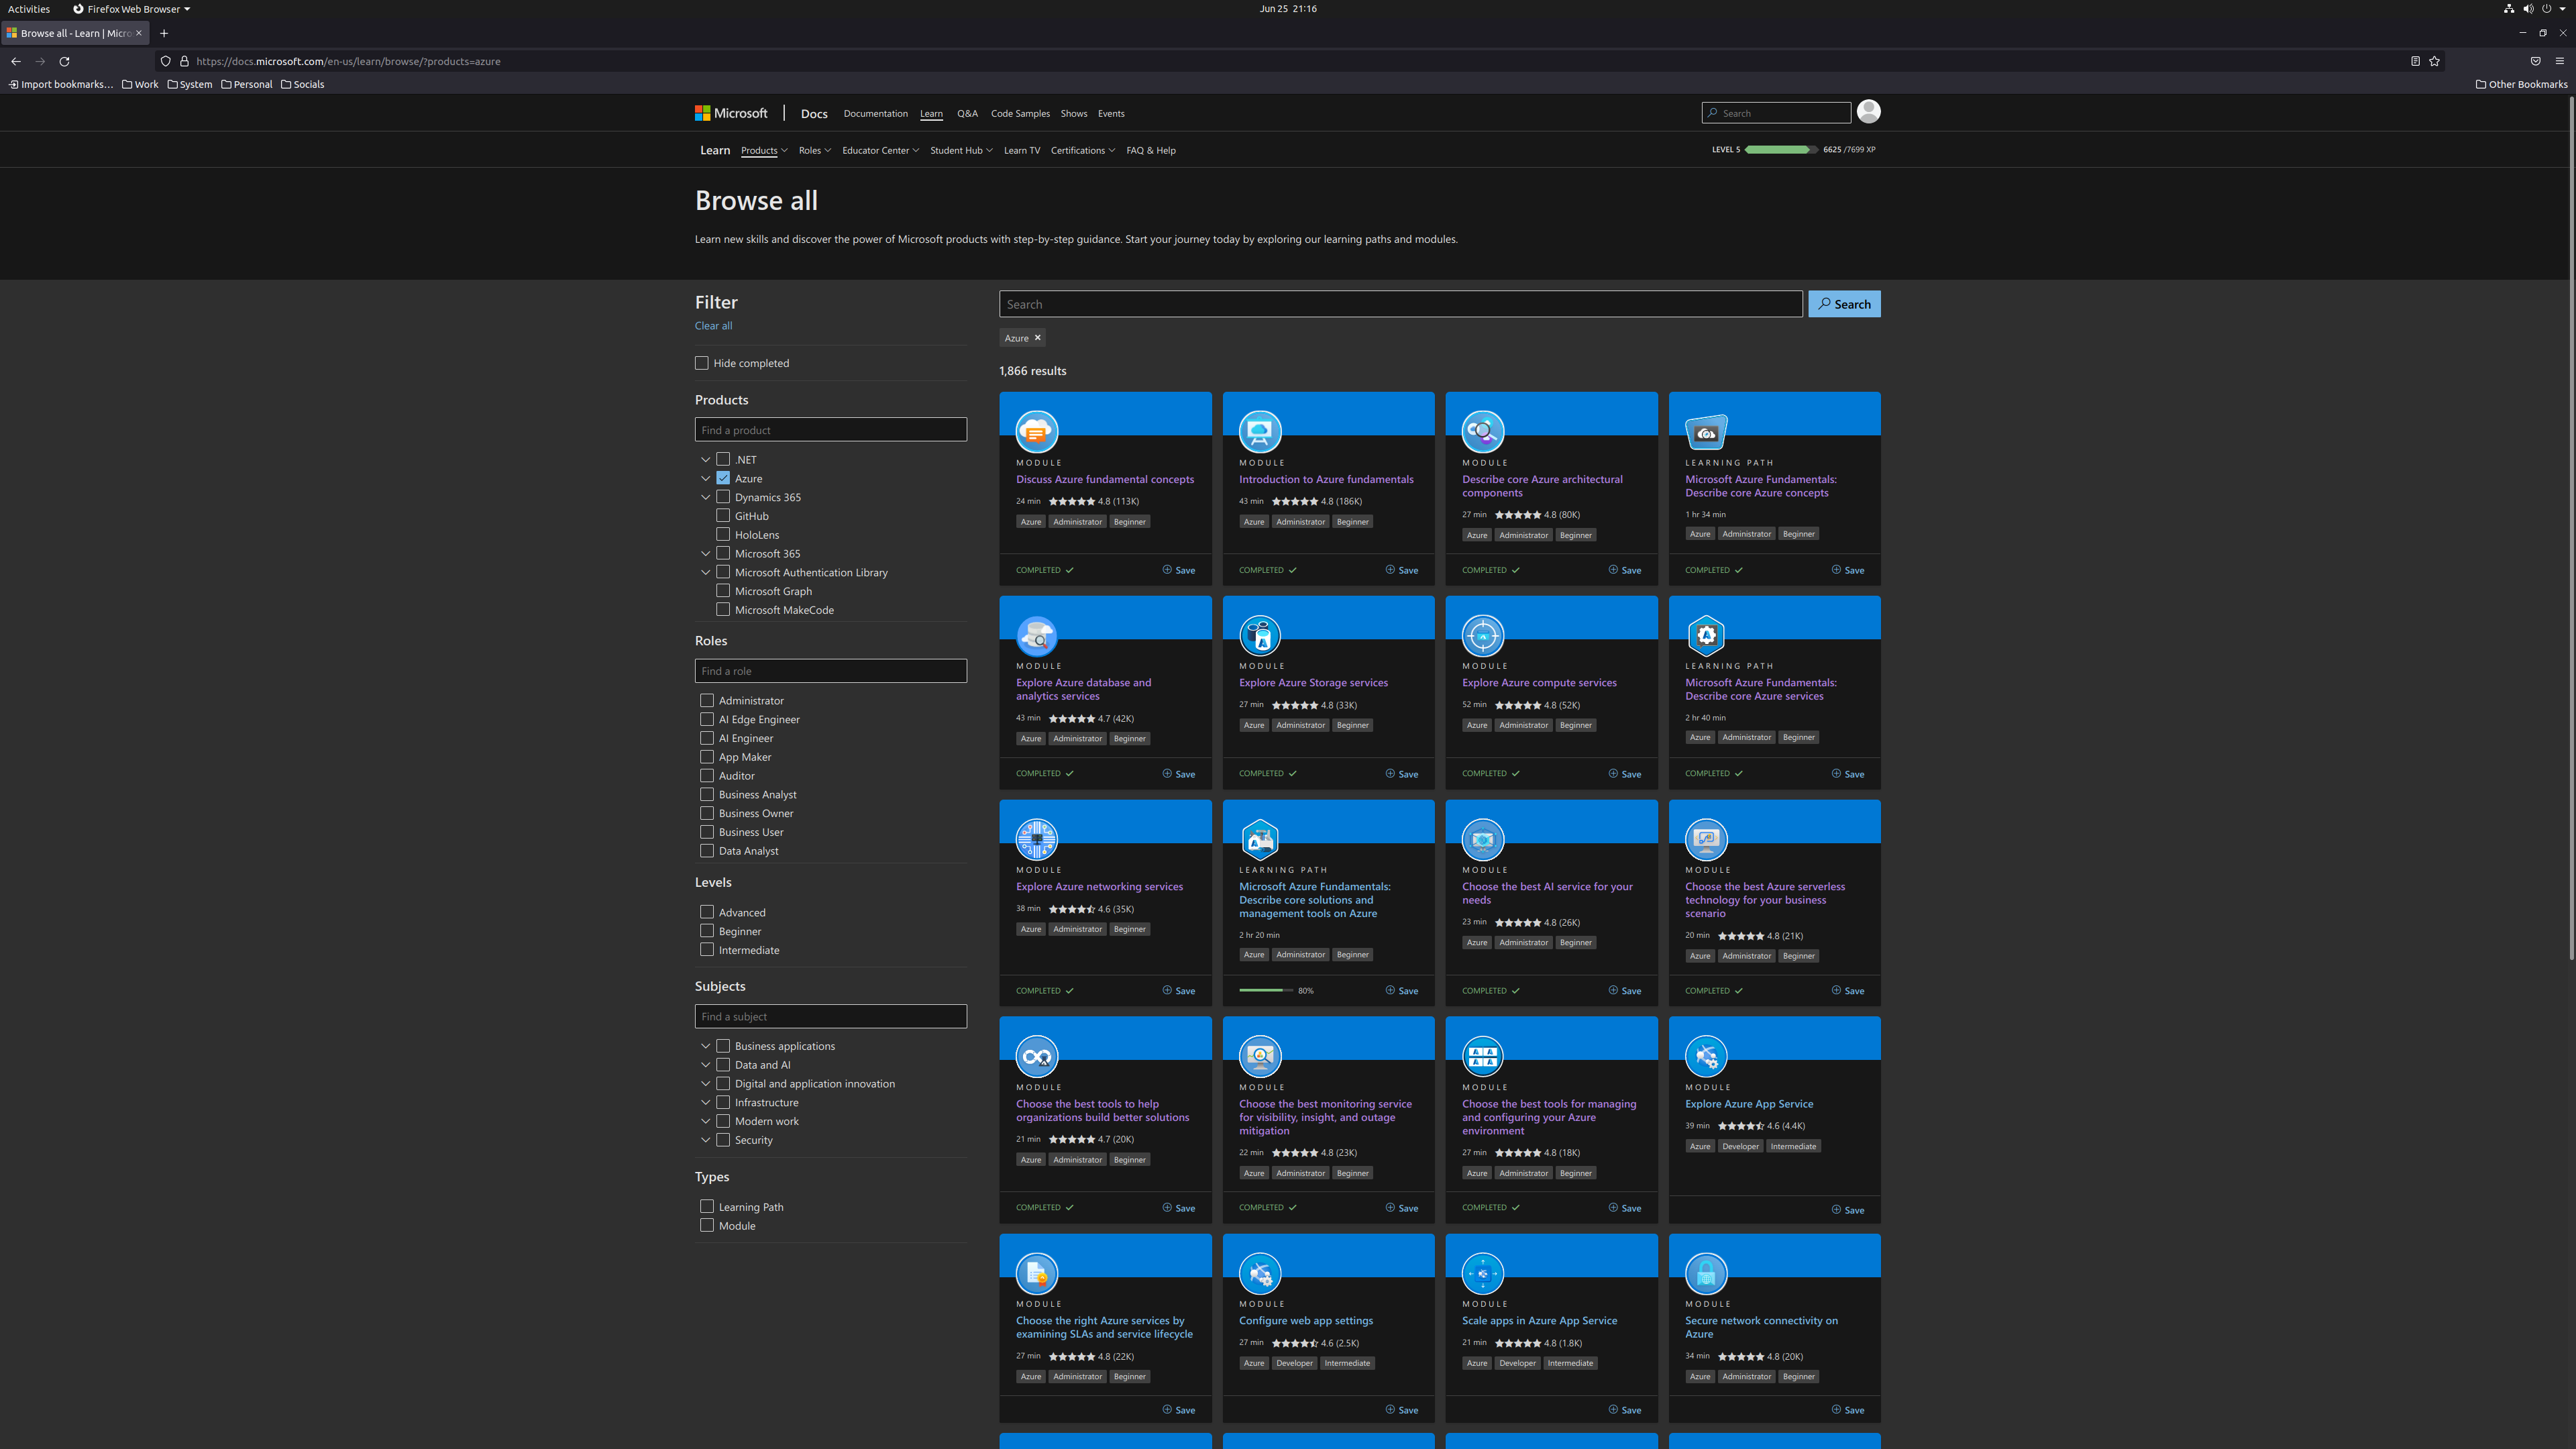Save Introduction to Azure fundamentals module
2576x1449 pixels.
point(1401,570)
